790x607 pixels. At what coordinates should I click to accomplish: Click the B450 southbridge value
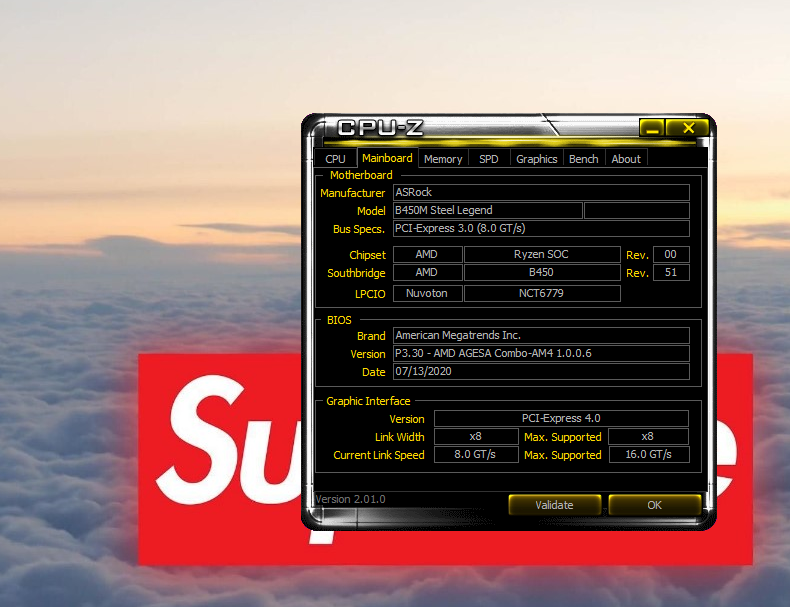tap(542, 273)
